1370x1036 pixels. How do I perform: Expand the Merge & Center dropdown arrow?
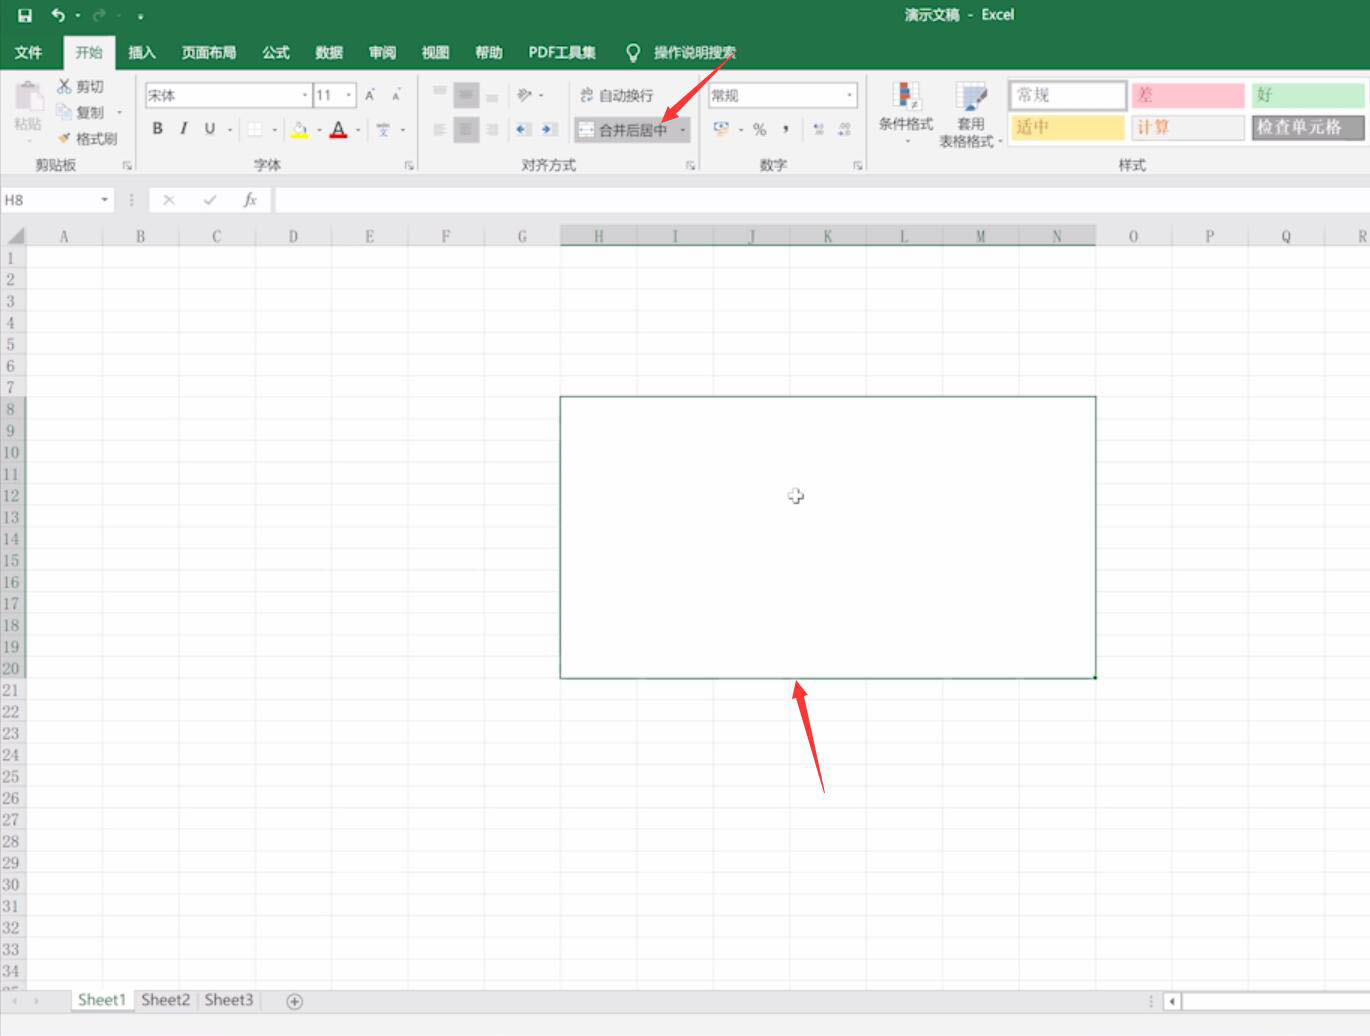click(683, 130)
